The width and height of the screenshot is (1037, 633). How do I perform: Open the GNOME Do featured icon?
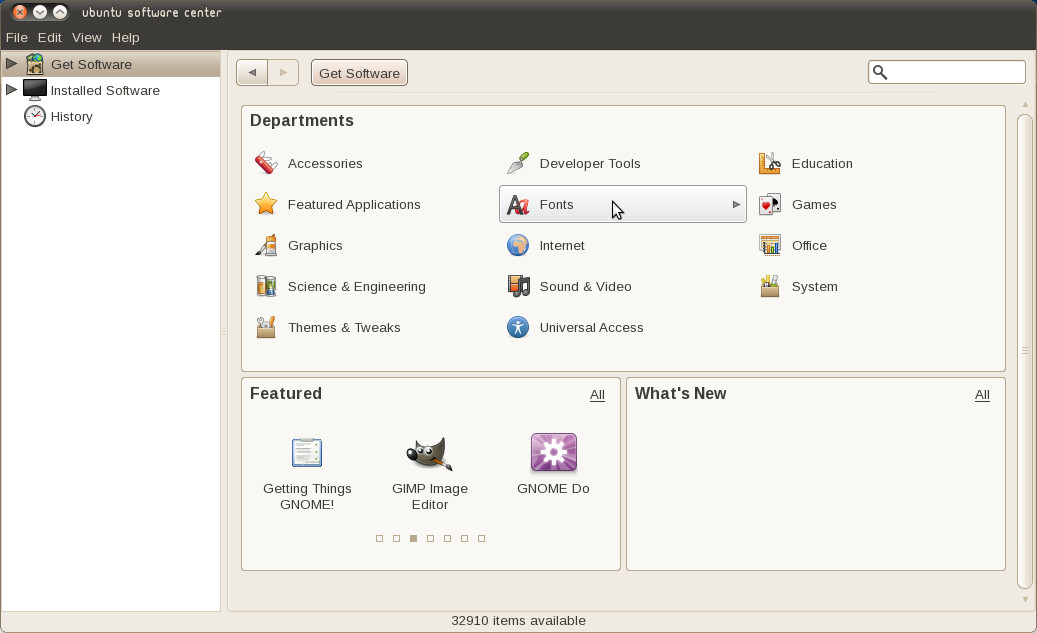point(554,452)
